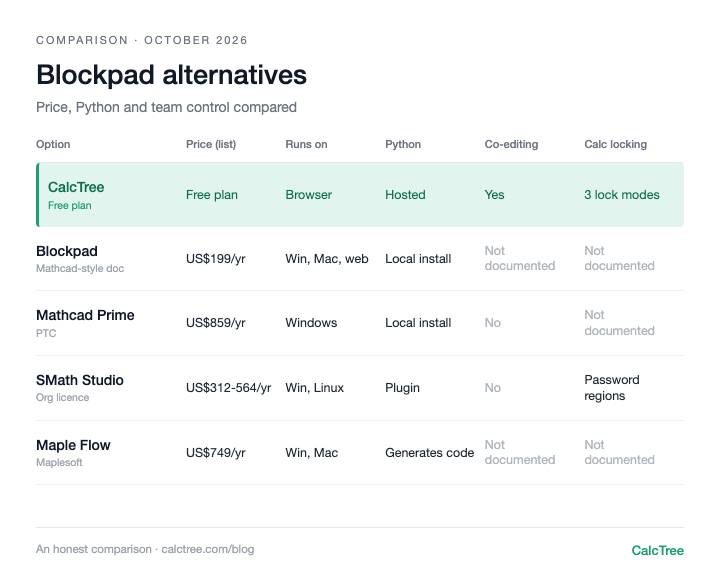
Task: Select the 'Maple Flow' option name
Action: point(73,445)
